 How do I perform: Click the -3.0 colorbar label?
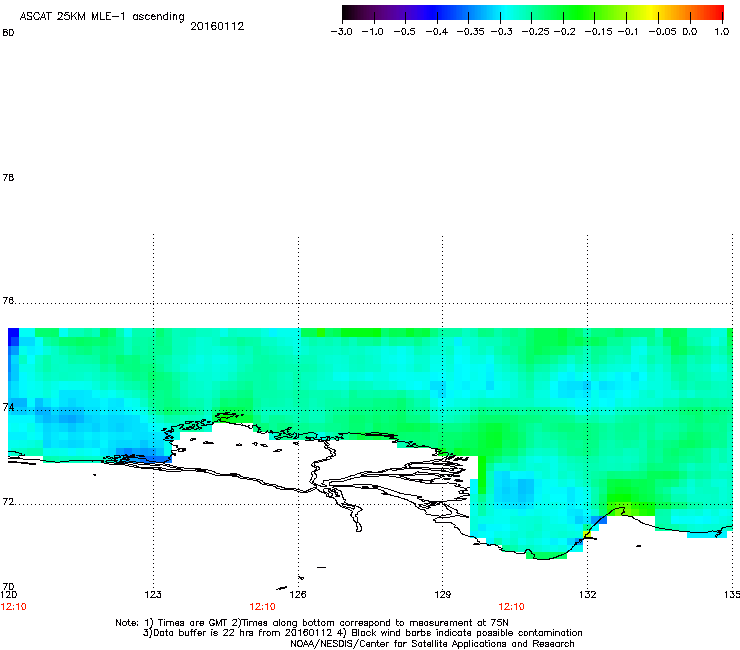coord(341,32)
